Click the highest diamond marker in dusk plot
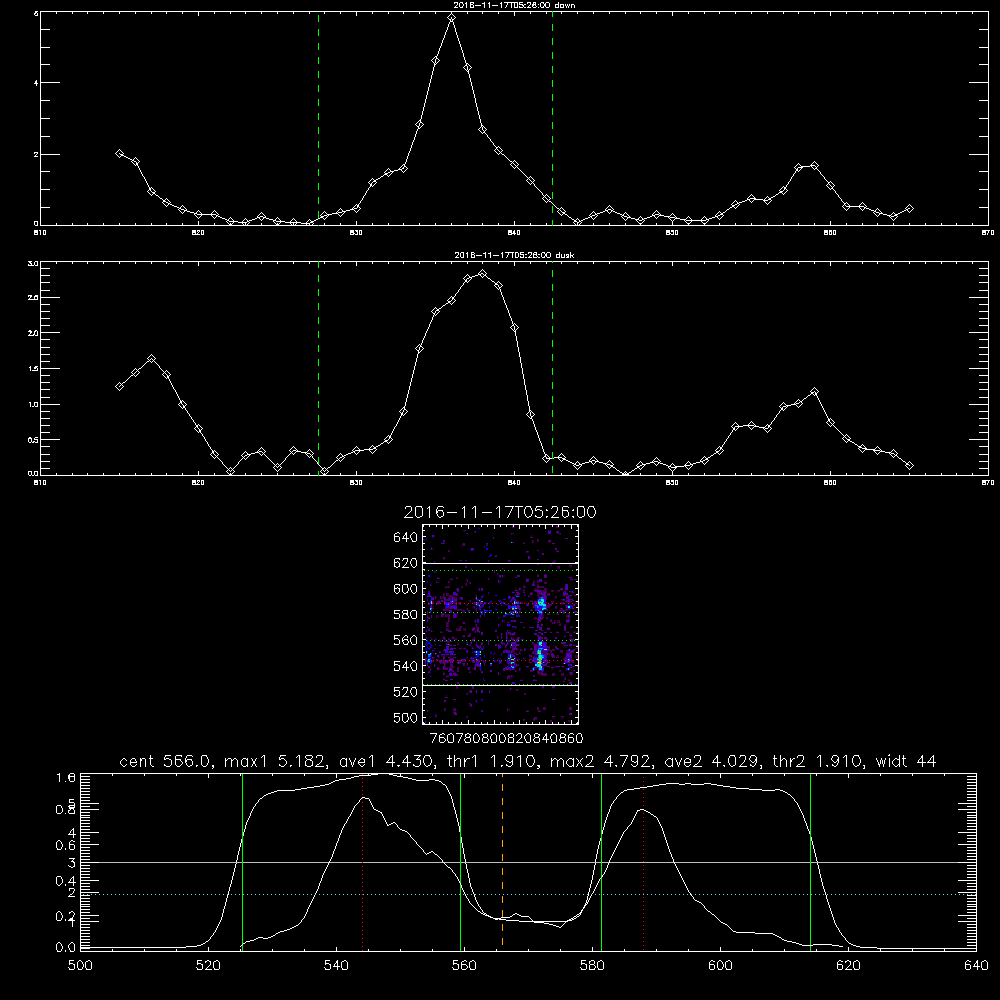This screenshot has height=1000, width=1000. 483,274
